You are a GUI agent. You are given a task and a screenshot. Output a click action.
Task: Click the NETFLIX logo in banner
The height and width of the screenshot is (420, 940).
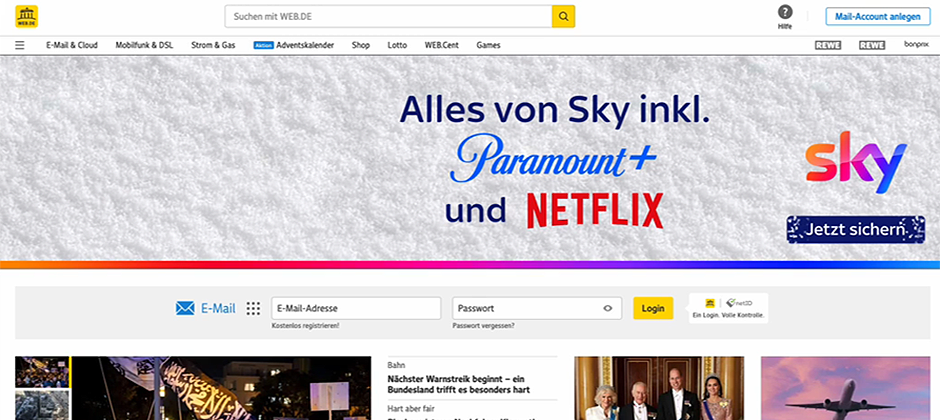point(595,211)
